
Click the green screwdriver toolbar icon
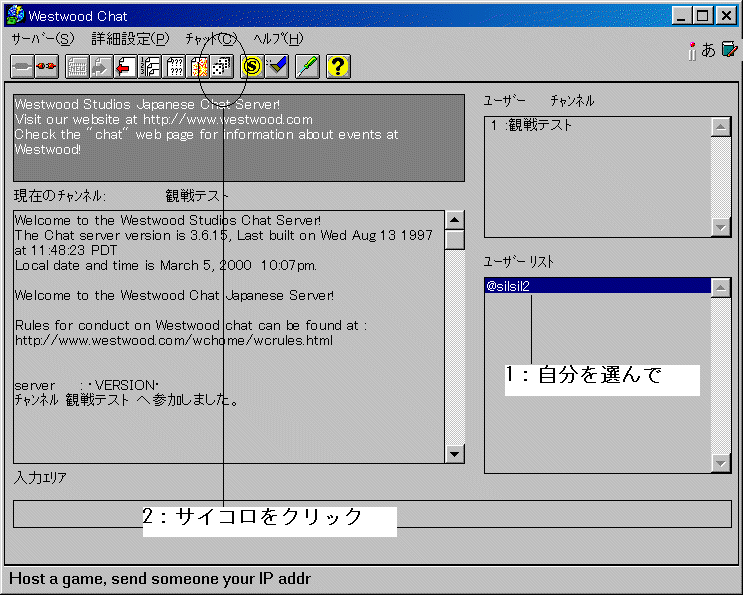pos(308,67)
